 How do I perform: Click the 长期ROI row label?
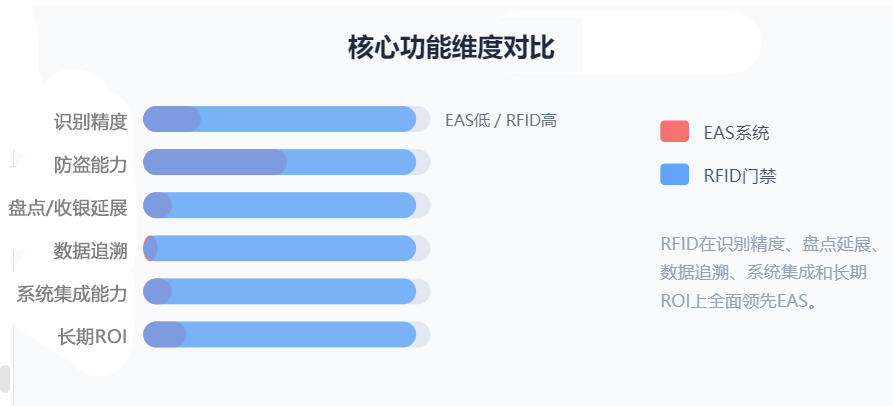[x=92, y=337]
